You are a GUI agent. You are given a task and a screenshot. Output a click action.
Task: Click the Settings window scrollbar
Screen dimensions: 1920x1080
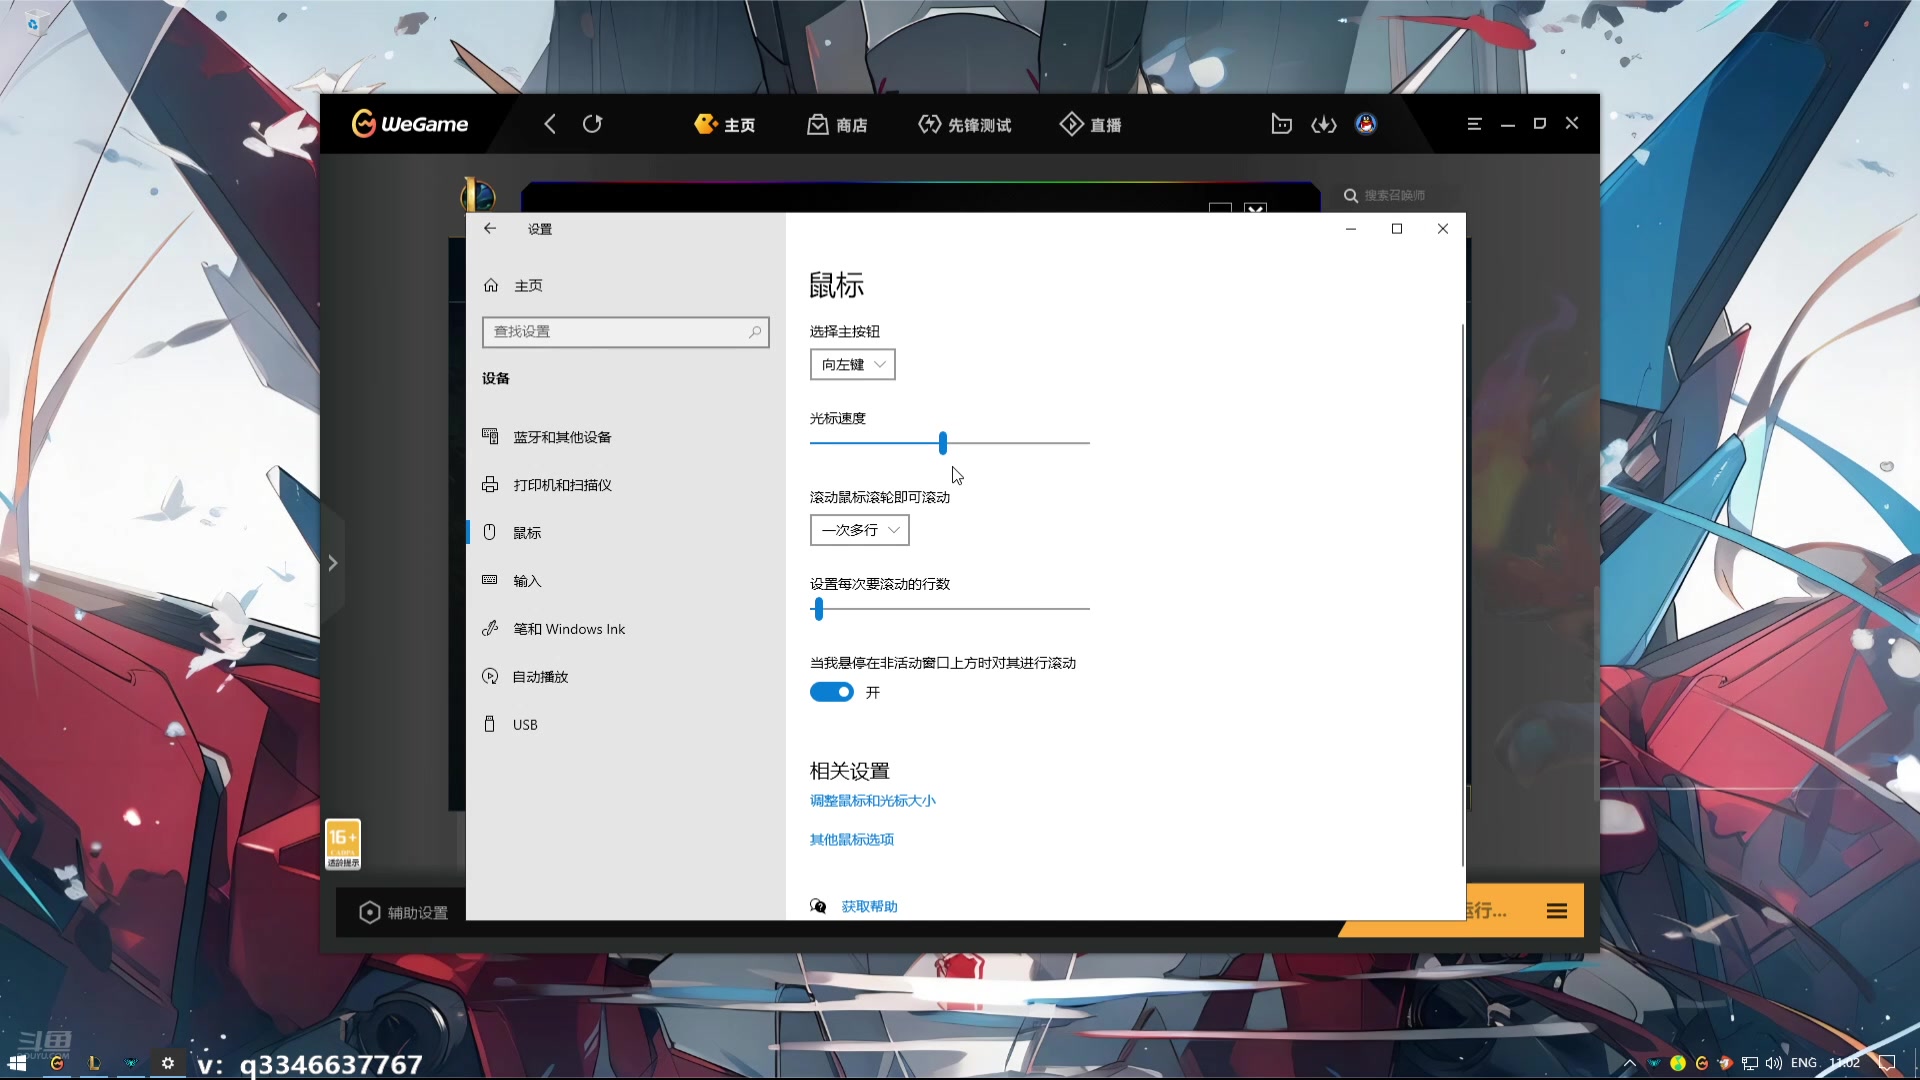[1463, 595]
